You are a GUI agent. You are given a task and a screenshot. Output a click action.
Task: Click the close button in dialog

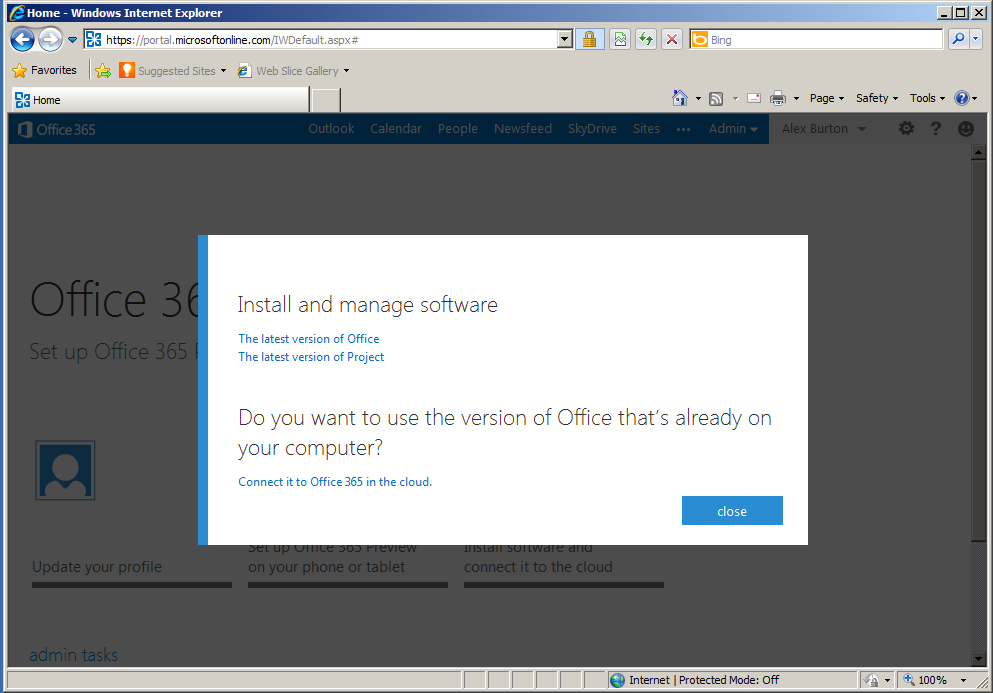(732, 511)
